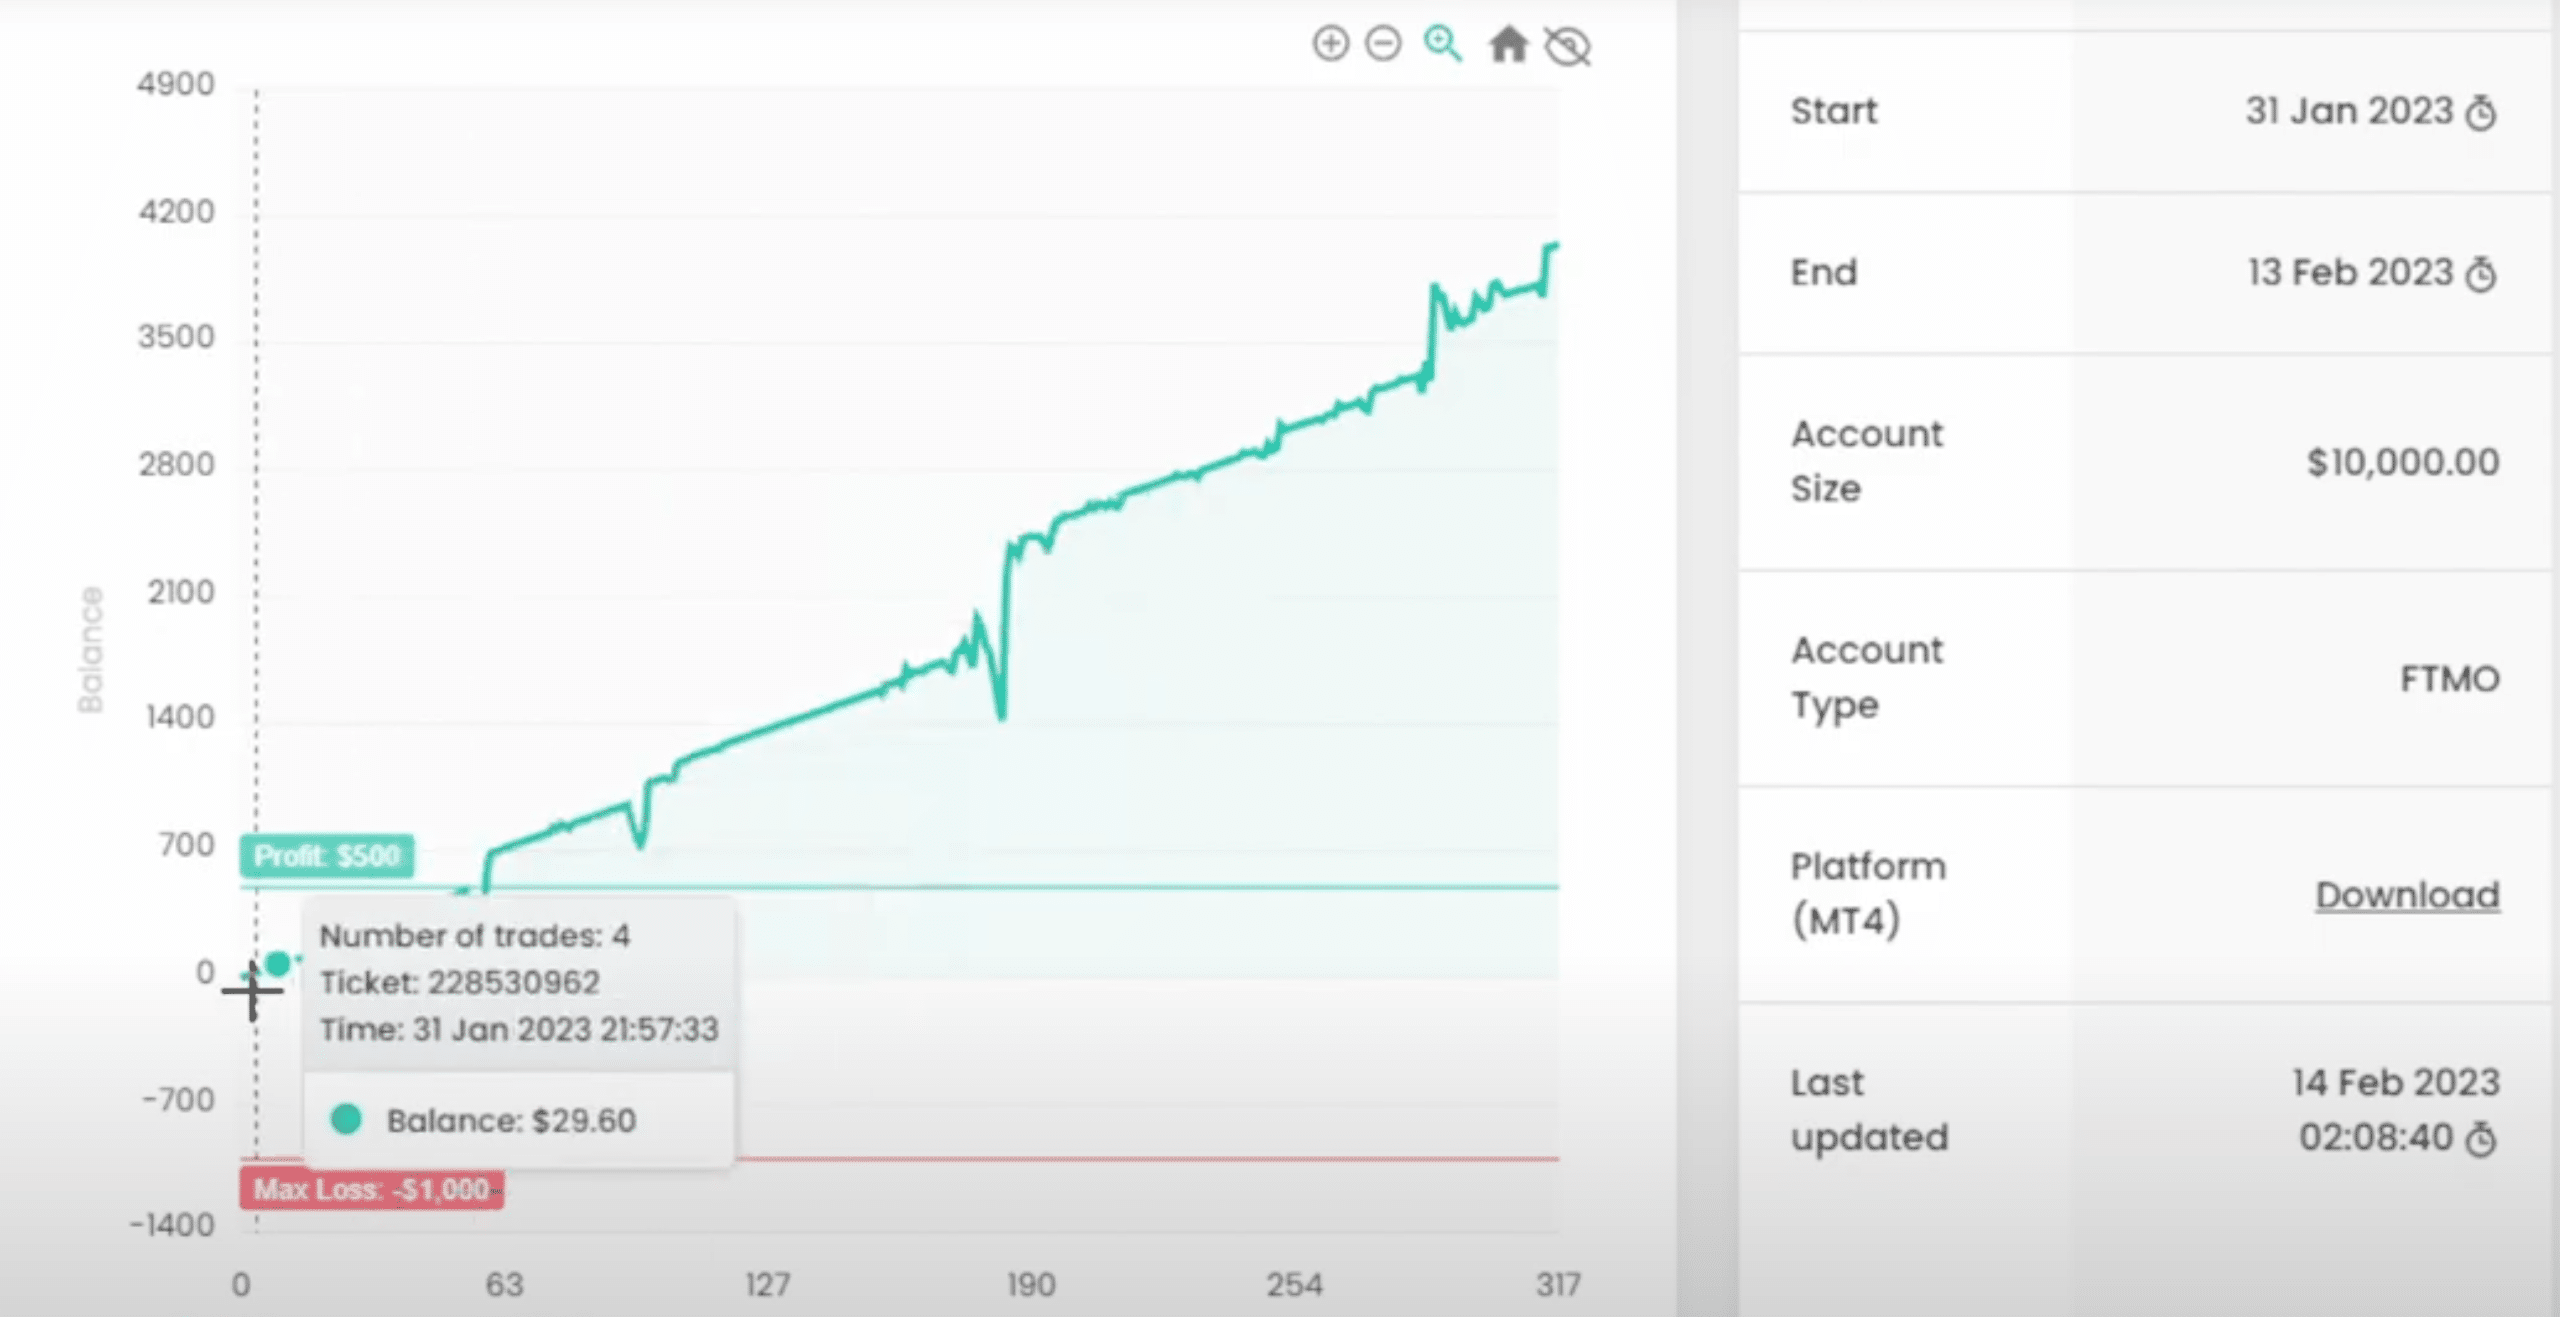Click the clock icon beside End date
This screenshot has width=2560, height=1317.
2481,274
